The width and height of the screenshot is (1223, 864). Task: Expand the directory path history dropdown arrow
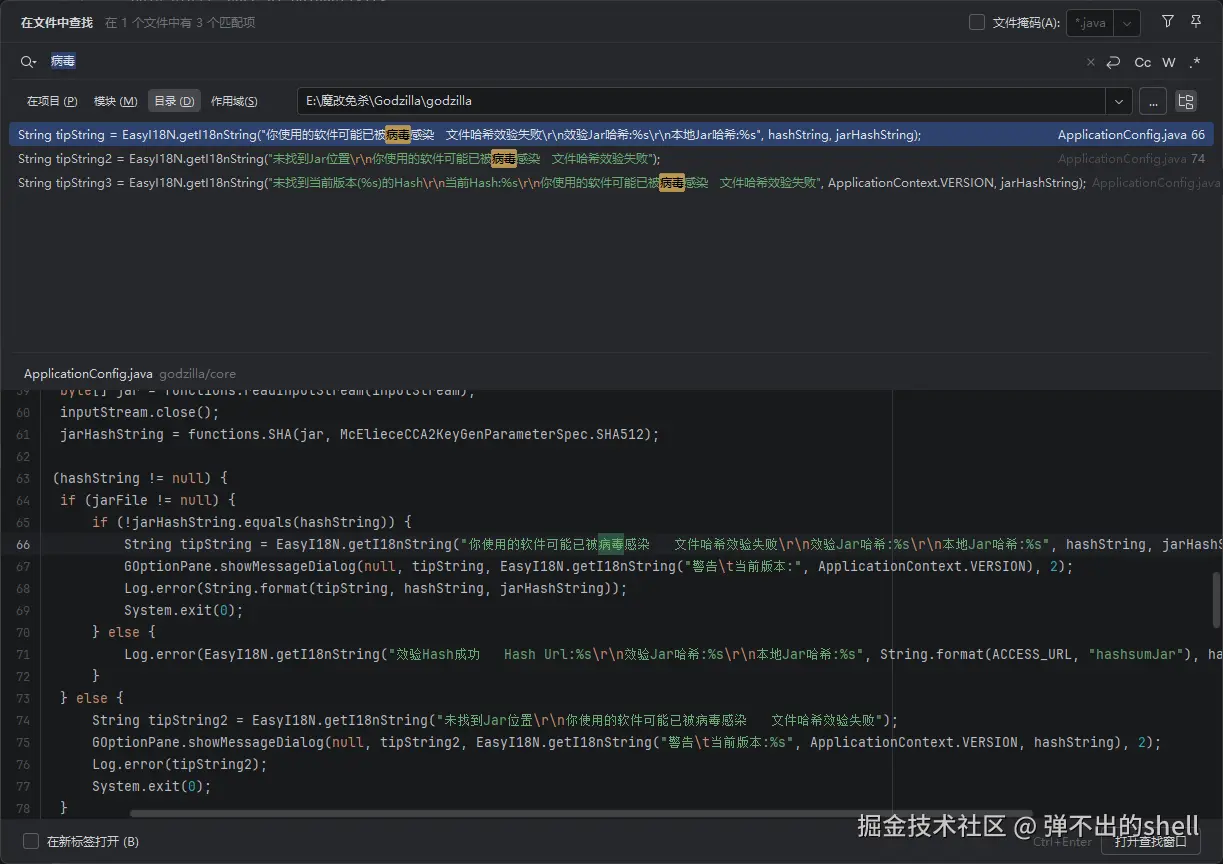[1118, 101]
